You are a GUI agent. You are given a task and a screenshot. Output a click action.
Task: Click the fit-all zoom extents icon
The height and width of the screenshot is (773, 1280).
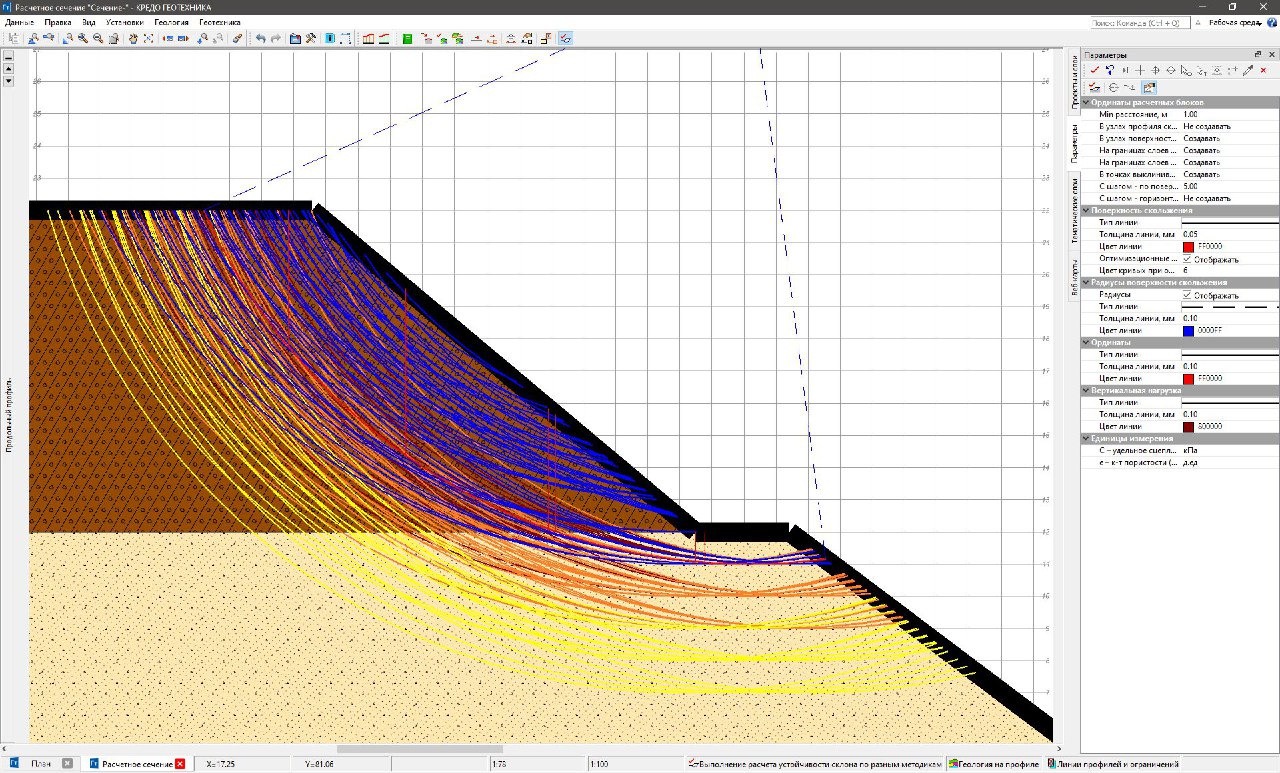pos(148,39)
